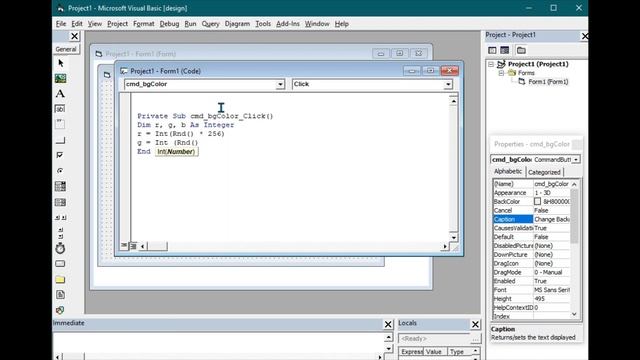Image resolution: width=640 pixels, height=360 pixels.
Task: Select the Shape control in the toolbox
Action: tap(60, 310)
